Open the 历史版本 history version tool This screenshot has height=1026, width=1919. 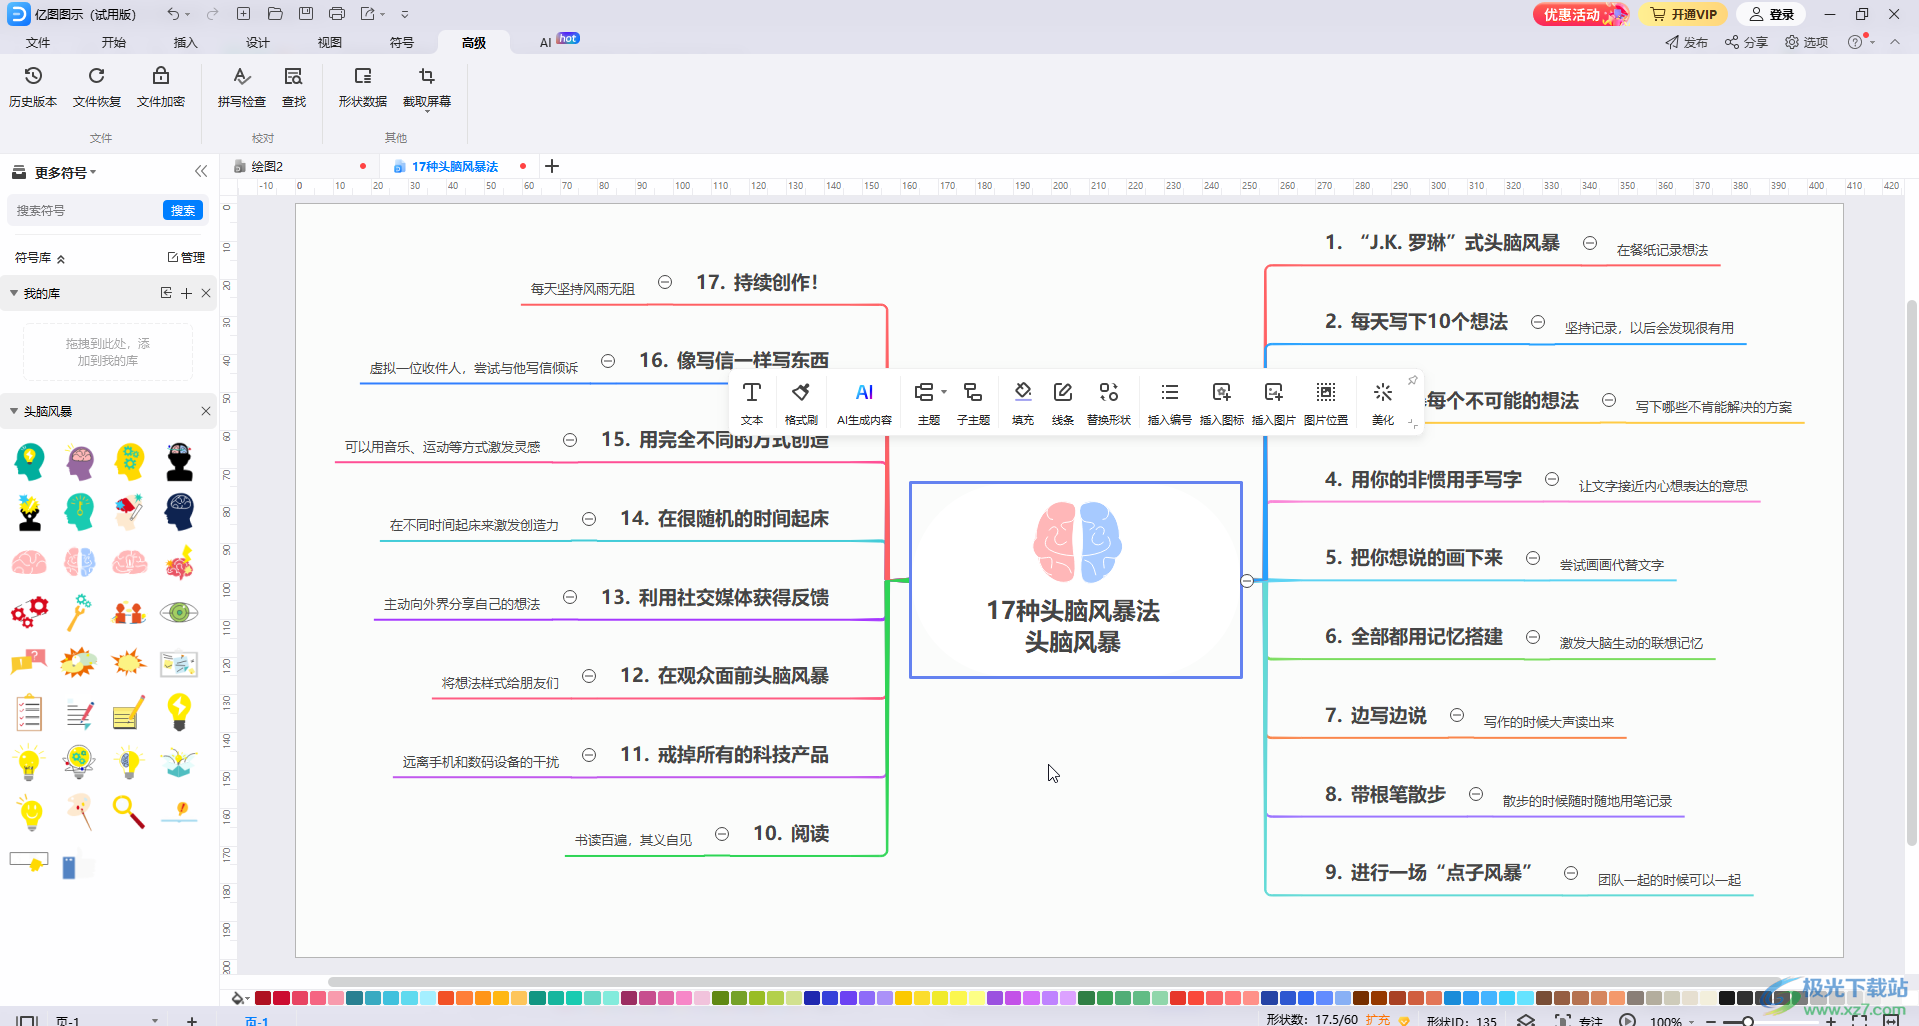tap(33, 87)
